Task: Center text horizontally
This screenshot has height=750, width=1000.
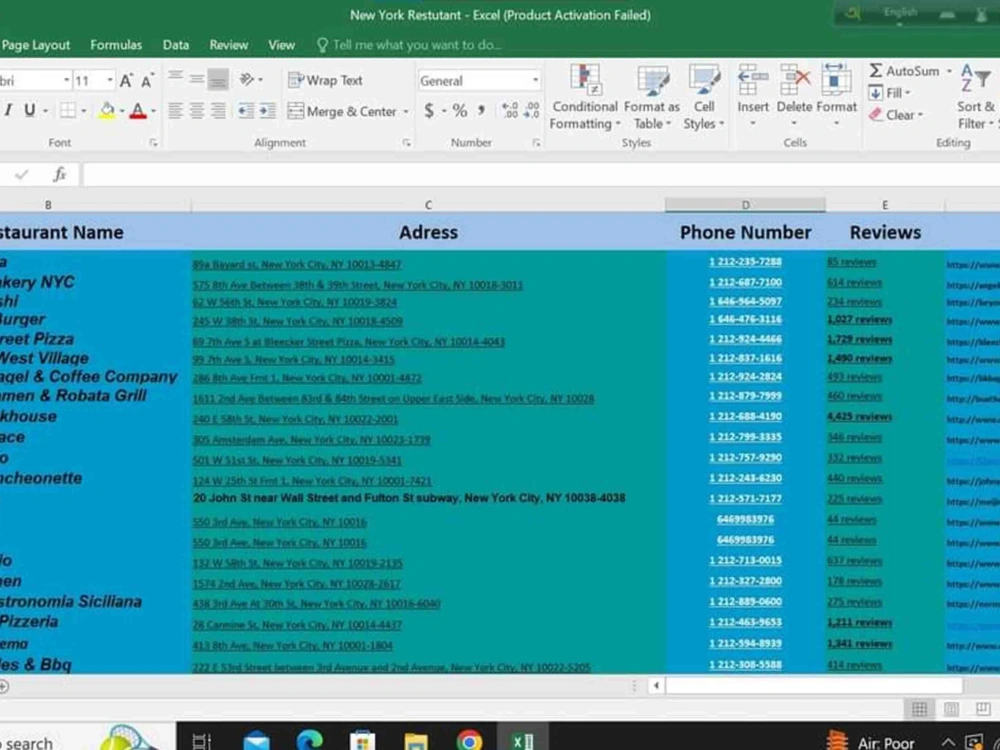Action: click(x=197, y=111)
